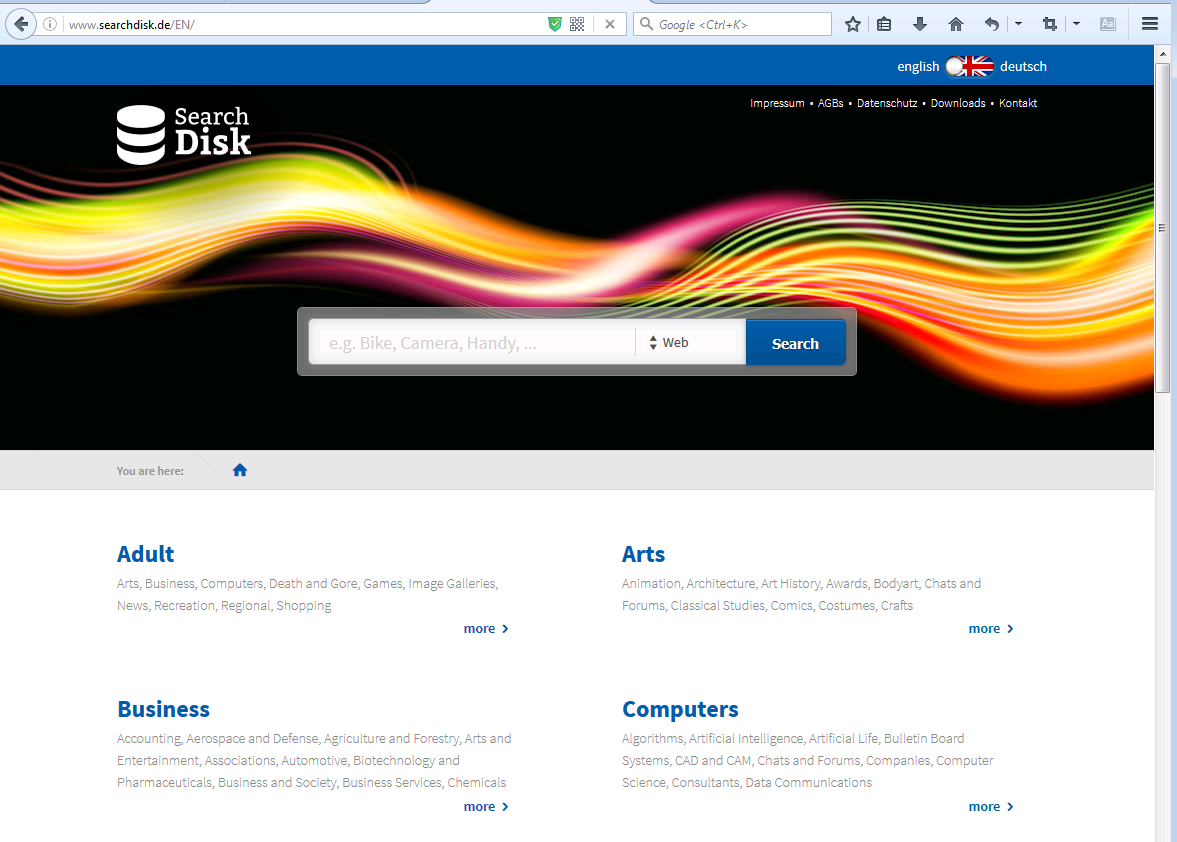Click 'Animation' in Arts list
Viewport: 1177px width, 842px height.
(x=651, y=584)
